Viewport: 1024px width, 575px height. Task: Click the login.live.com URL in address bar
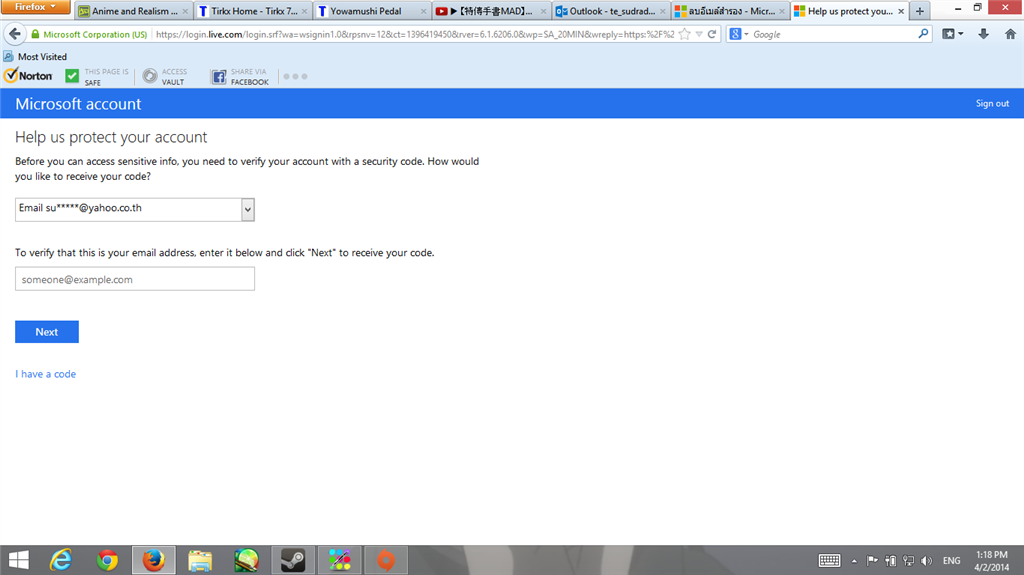(x=415, y=34)
